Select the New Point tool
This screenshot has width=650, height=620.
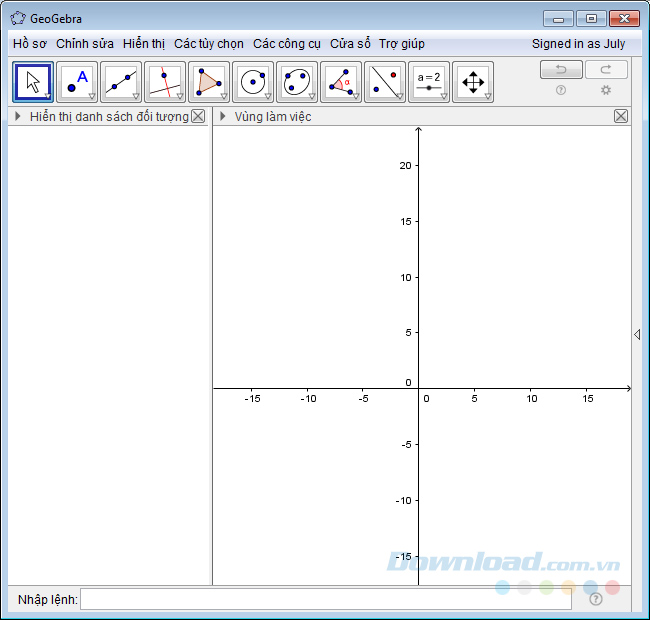pyautogui.click(x=77, y=82)
